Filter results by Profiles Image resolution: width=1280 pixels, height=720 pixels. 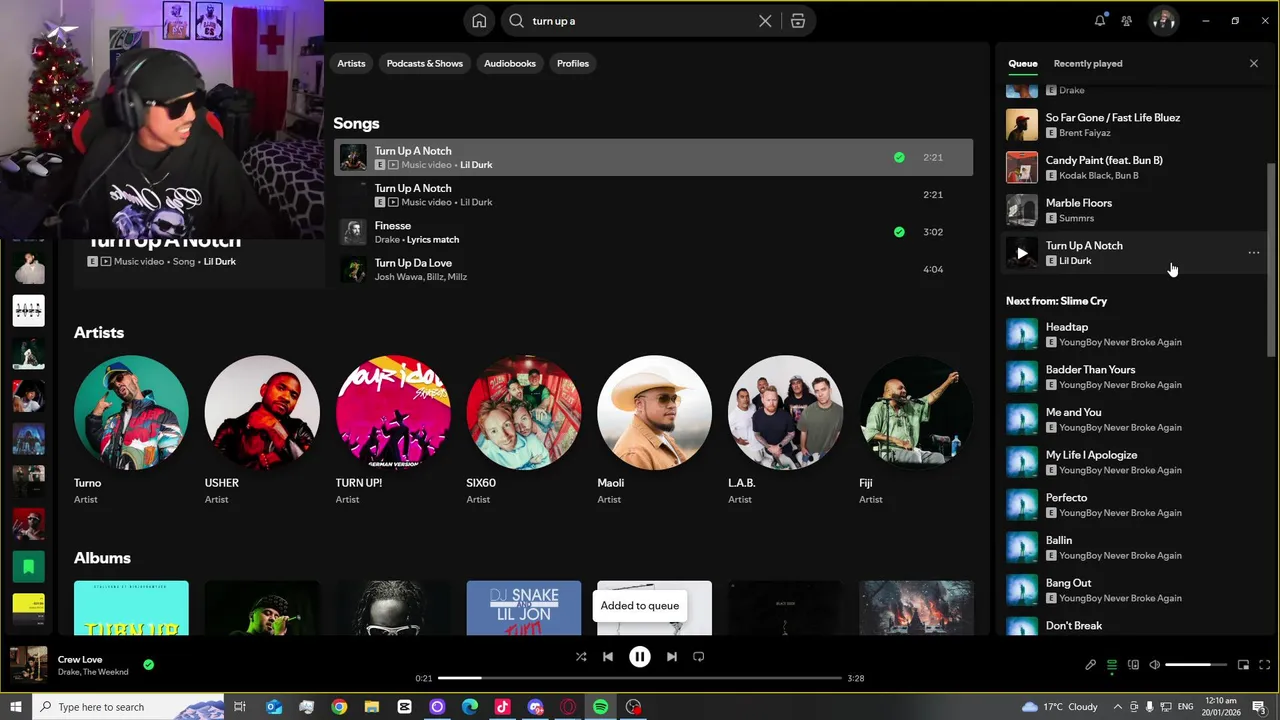coord(573,63)
